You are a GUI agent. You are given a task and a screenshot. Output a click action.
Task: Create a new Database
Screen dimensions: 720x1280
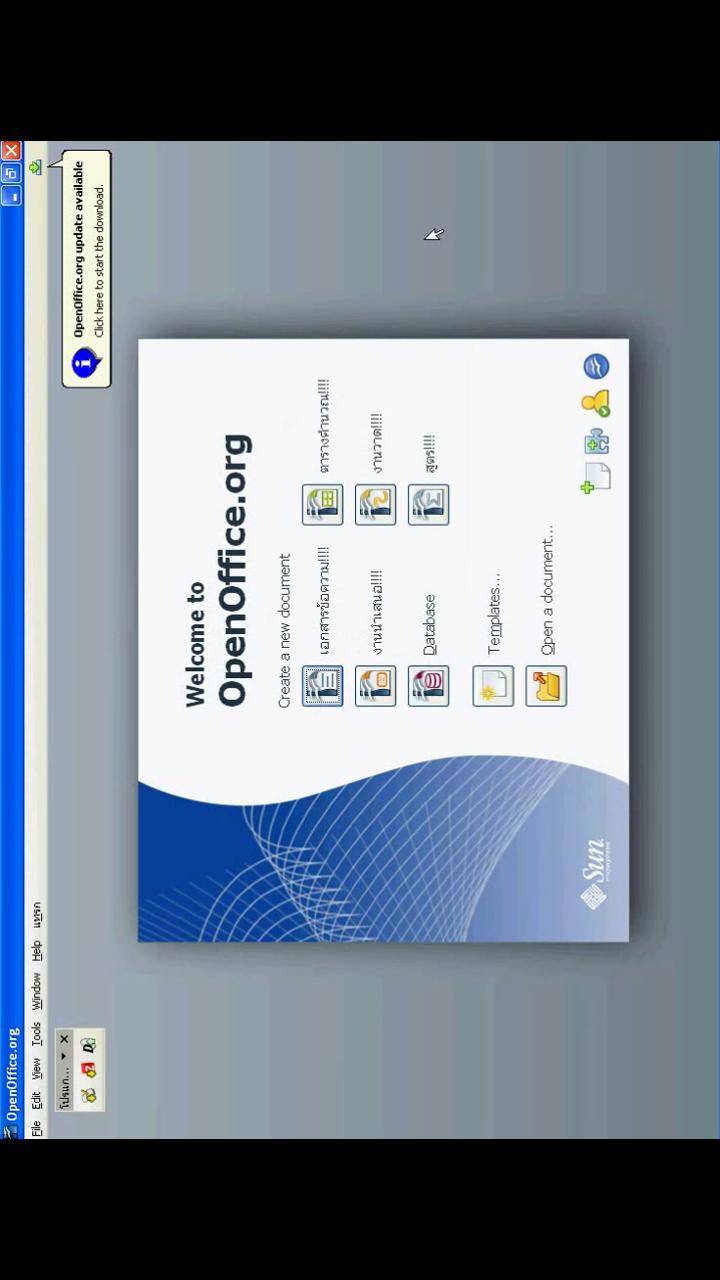click(428, 686)
